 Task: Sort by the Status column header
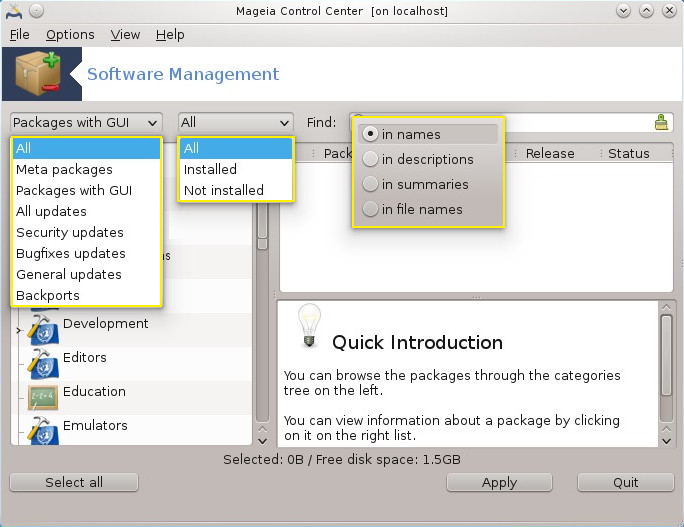tap(629, 153)
